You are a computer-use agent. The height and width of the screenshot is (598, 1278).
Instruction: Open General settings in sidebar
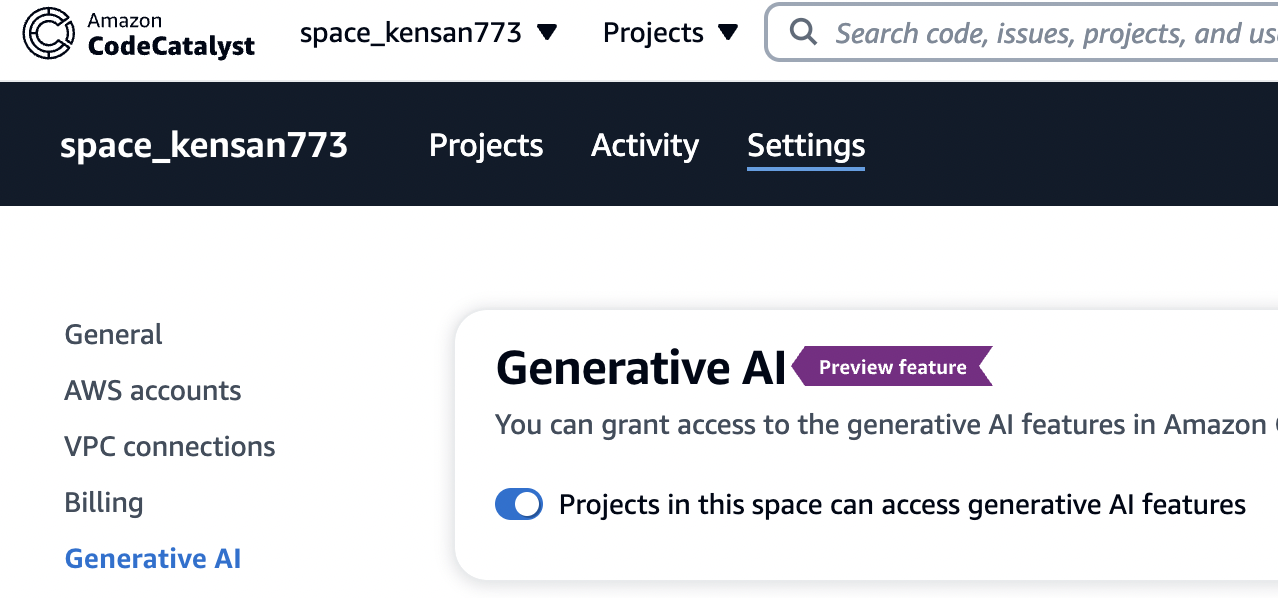(113, 334)
